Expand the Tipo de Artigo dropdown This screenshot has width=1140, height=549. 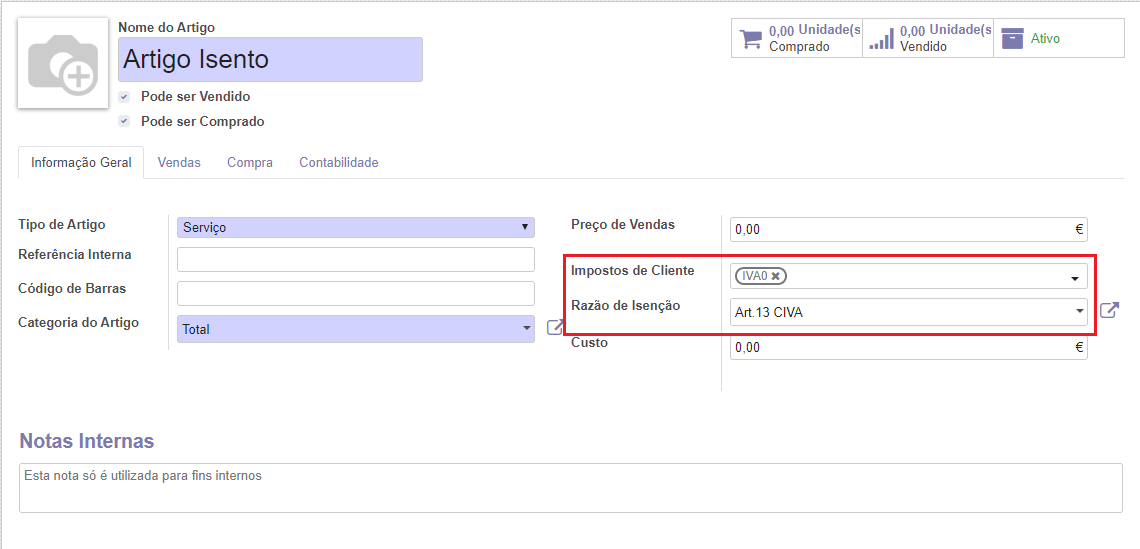click(x=355, y=228)
